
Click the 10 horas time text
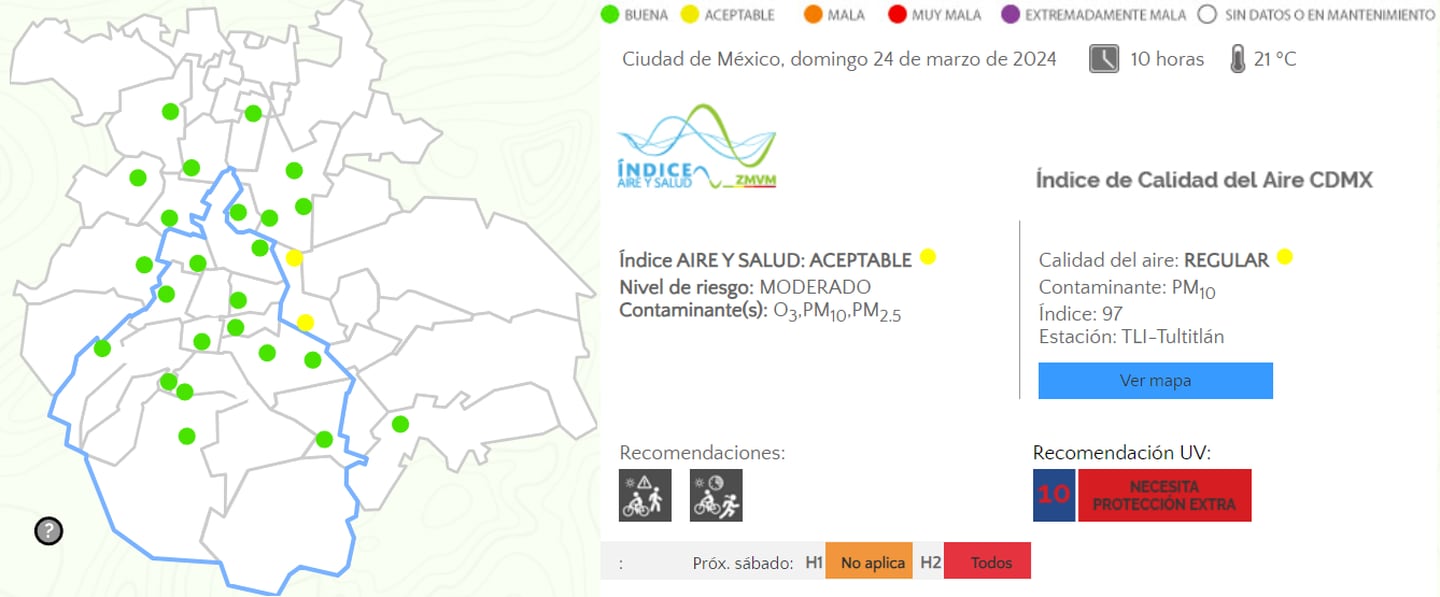pos(1167,59)
